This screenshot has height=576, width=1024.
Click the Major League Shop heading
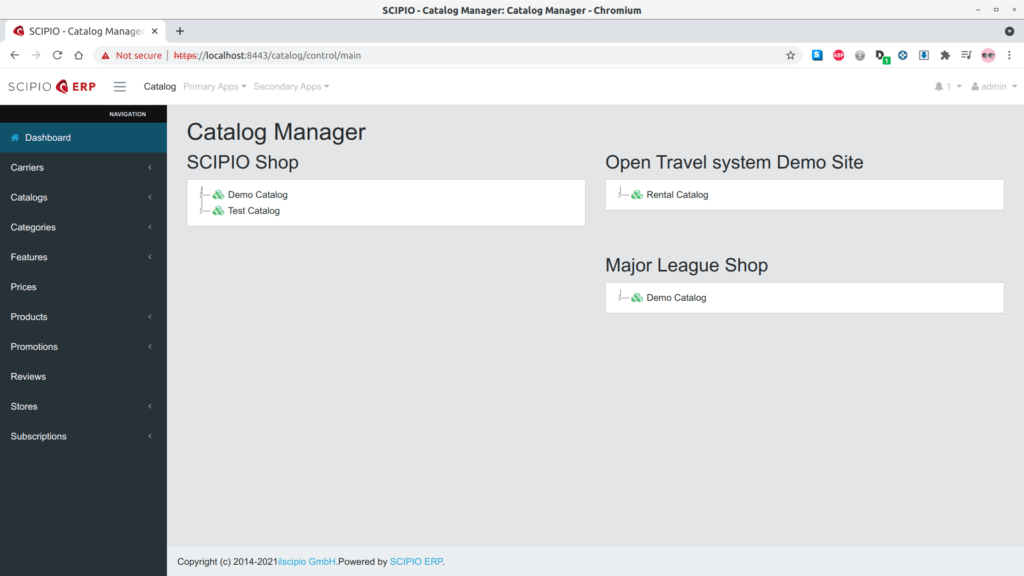686,265
